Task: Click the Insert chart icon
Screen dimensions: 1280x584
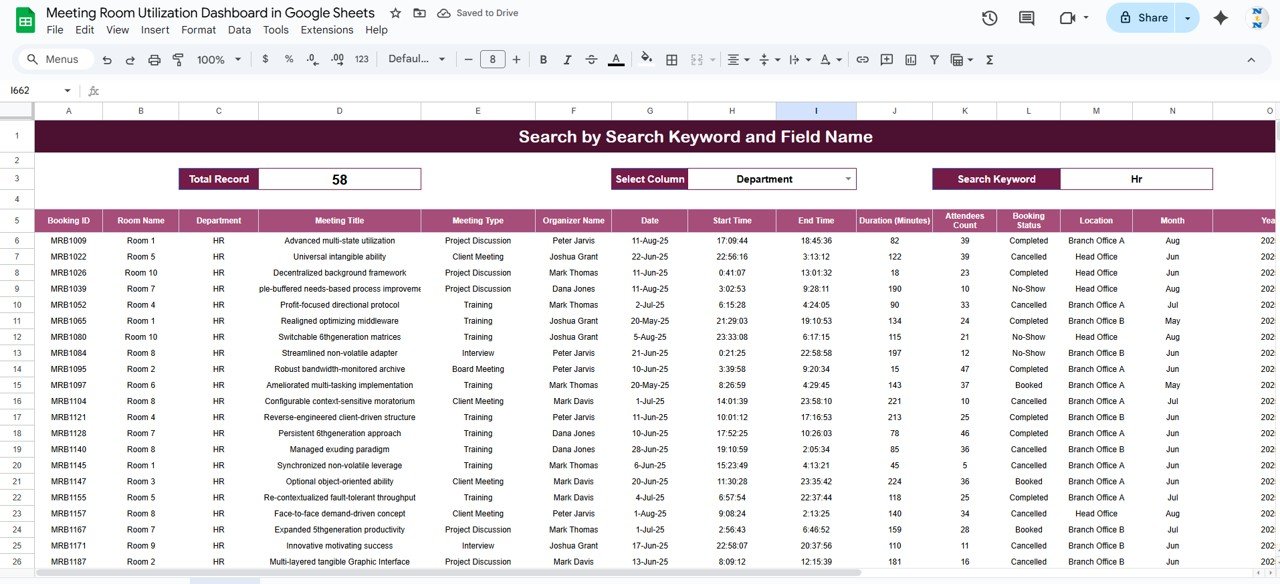Action: point(910,60)
